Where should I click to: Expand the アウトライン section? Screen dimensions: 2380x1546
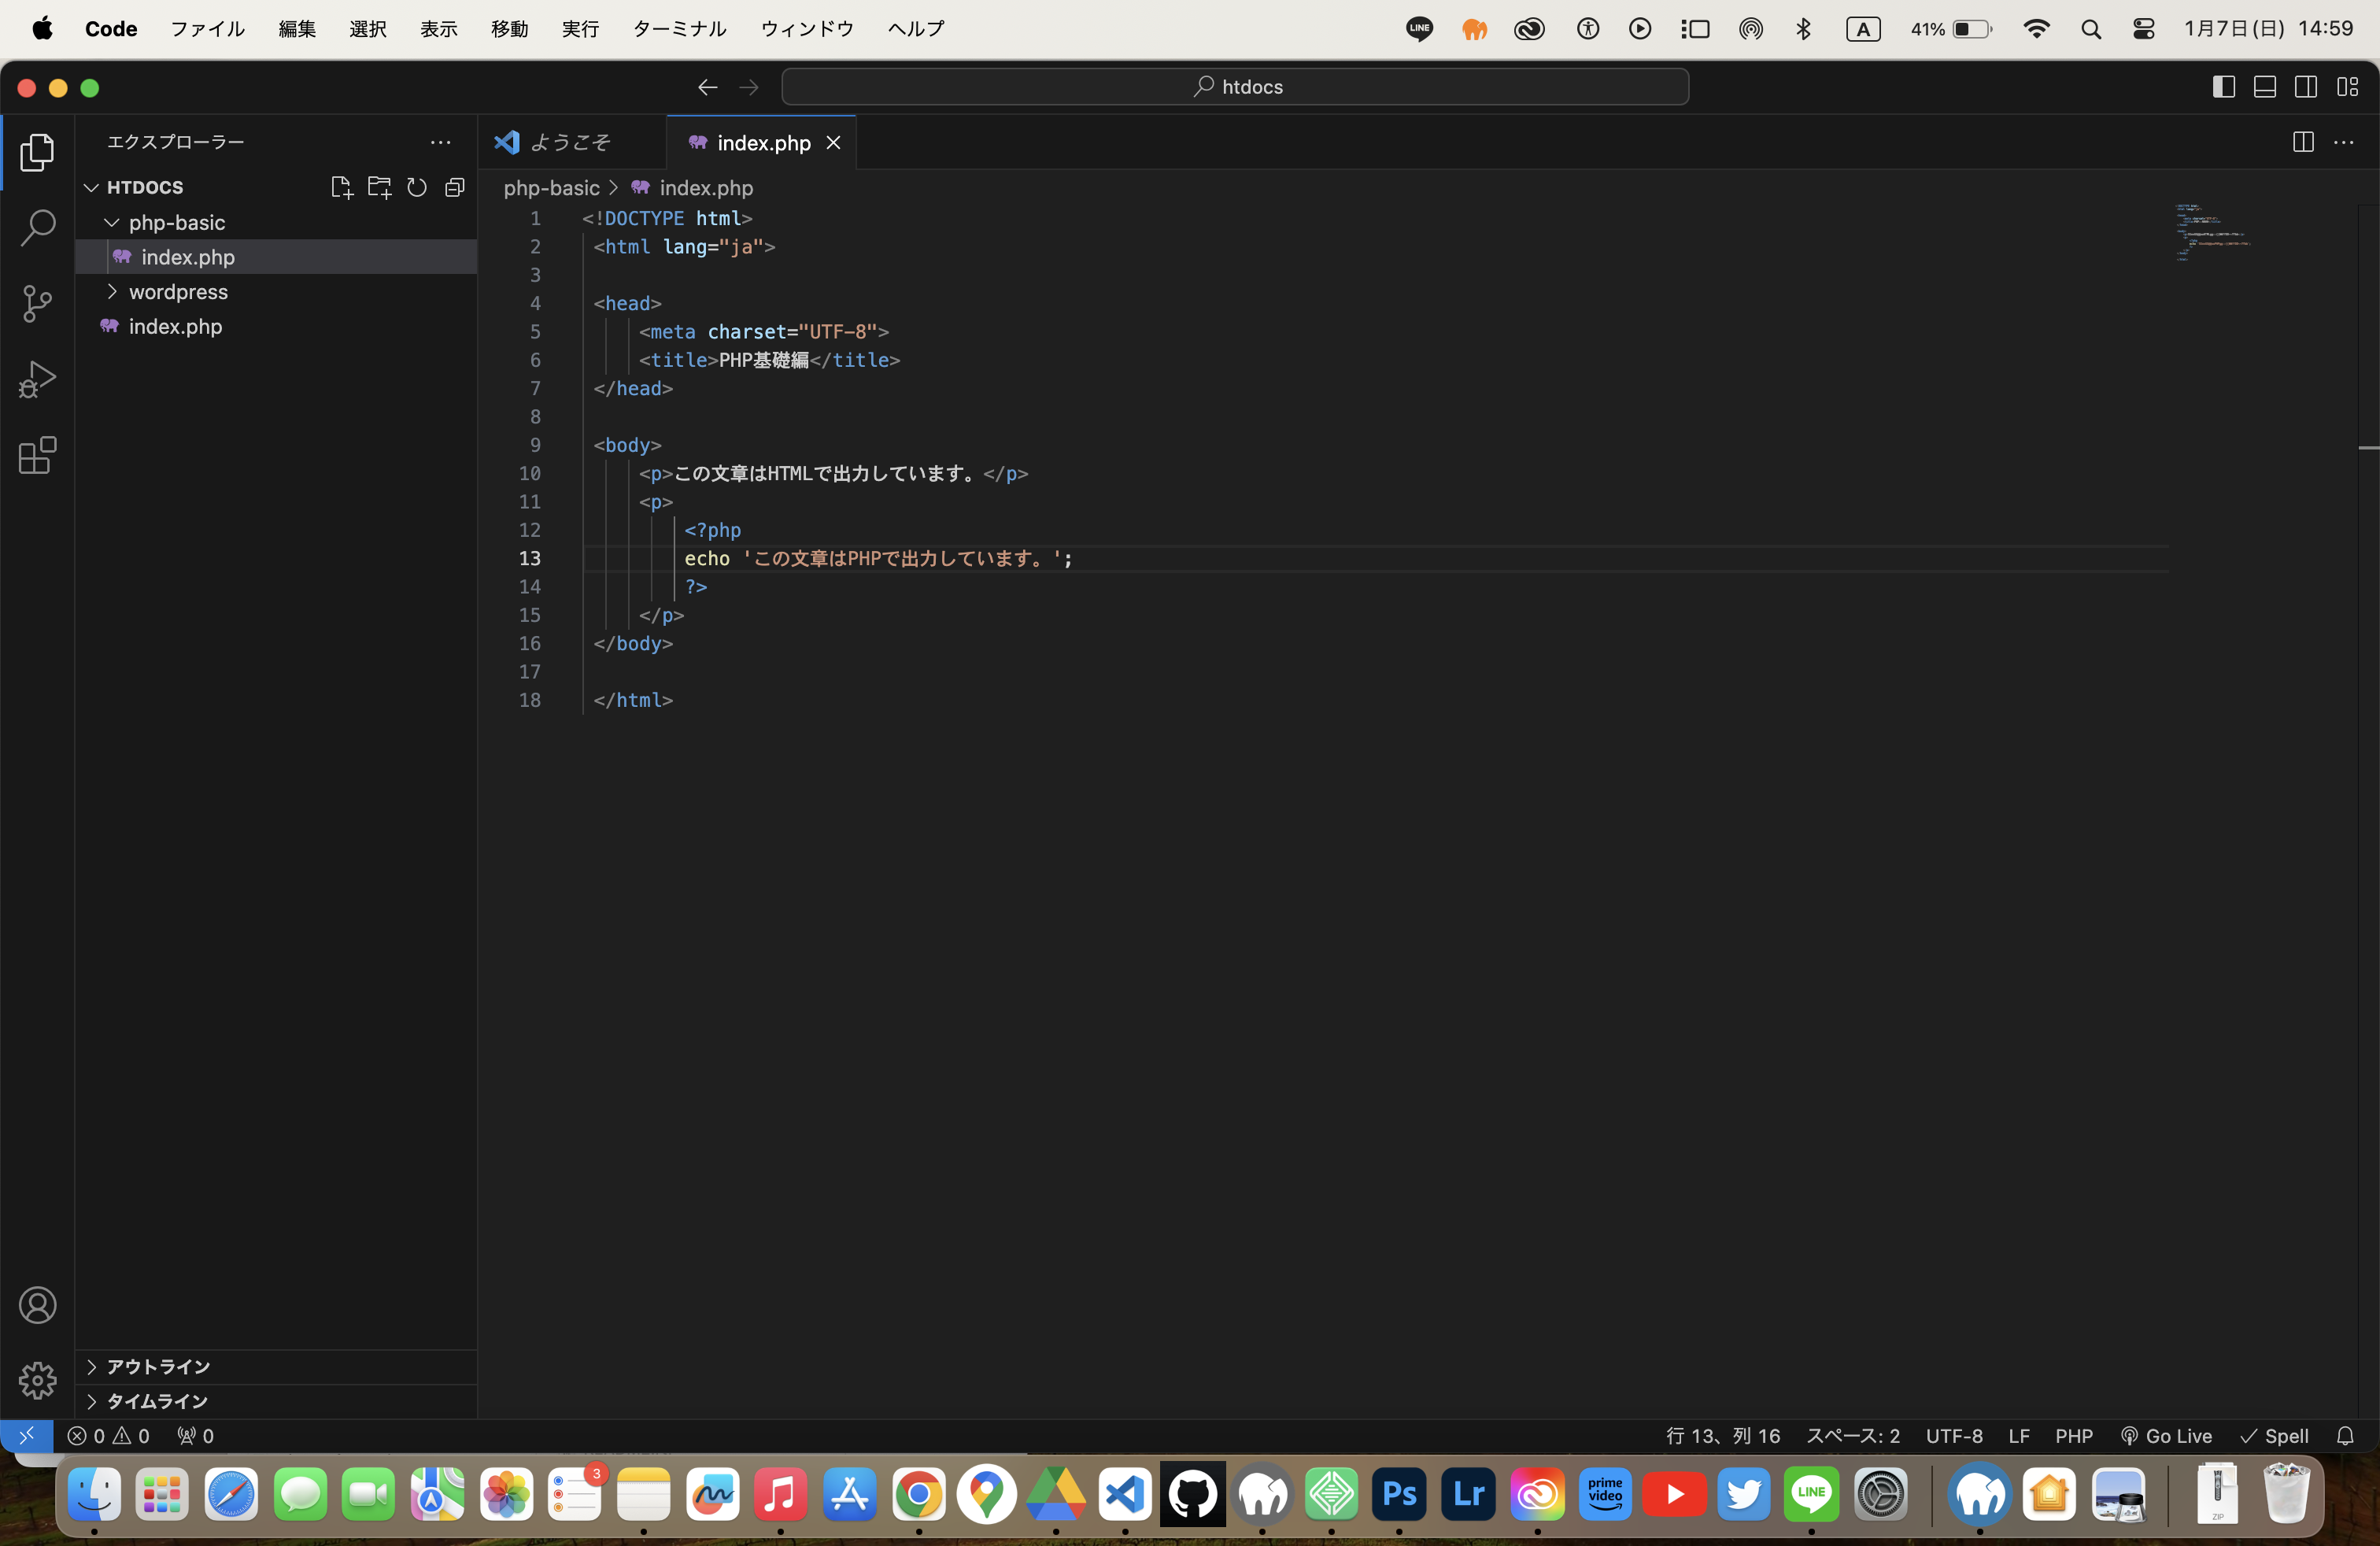(x=158, y=1367)
